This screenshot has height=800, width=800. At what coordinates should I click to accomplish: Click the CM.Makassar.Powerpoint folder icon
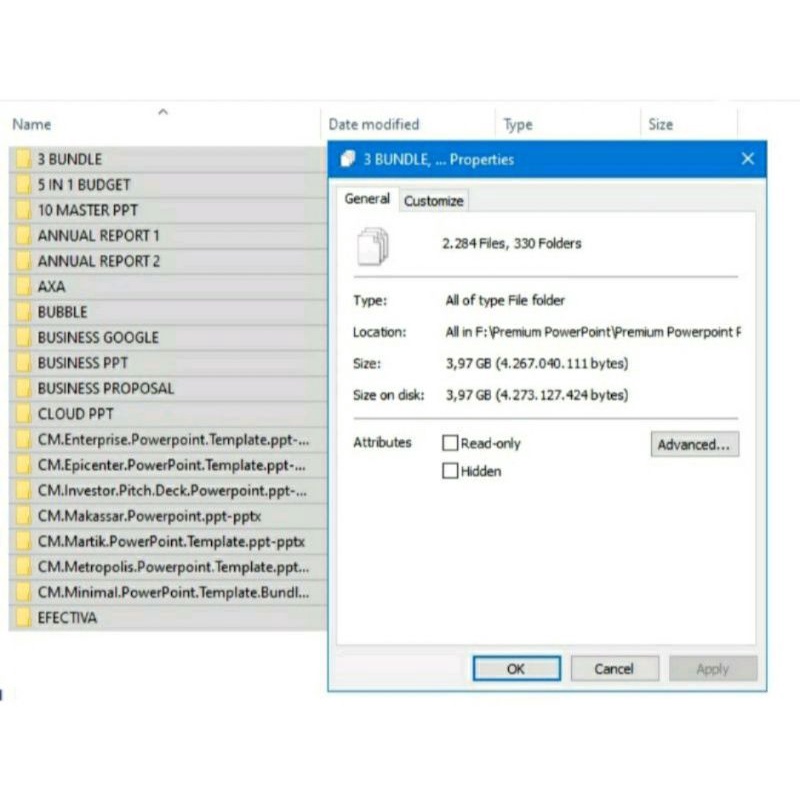click(x=23, y=516)
